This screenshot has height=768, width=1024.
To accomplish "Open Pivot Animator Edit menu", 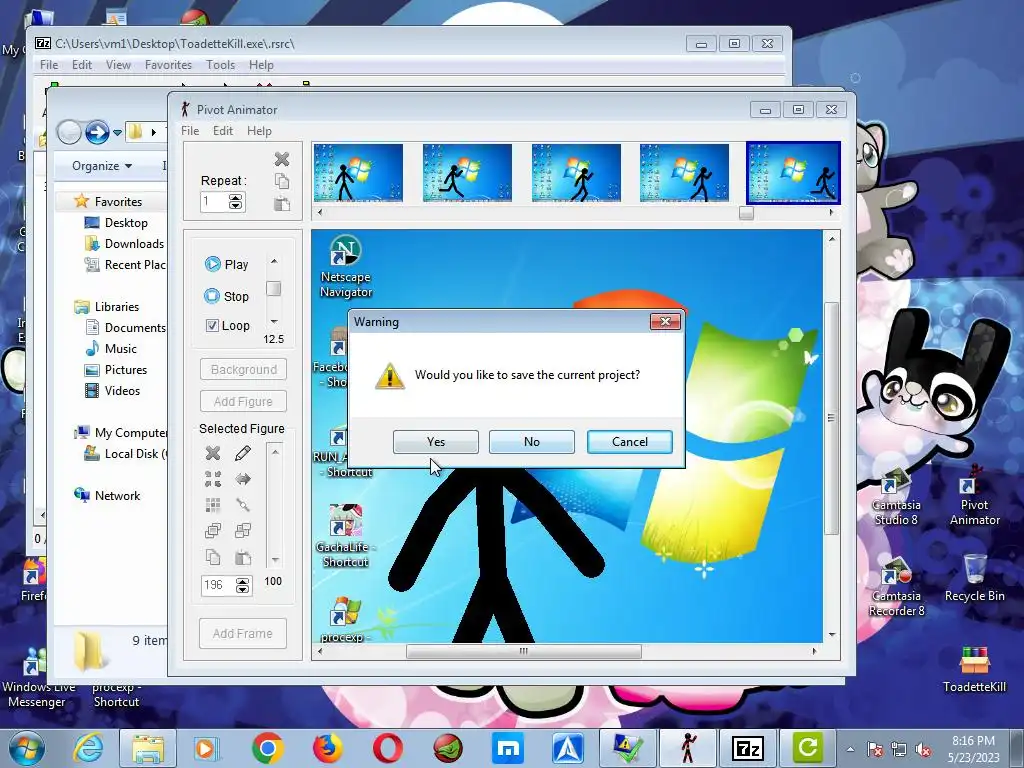I will pyautogui.click(x=223, y=131).
